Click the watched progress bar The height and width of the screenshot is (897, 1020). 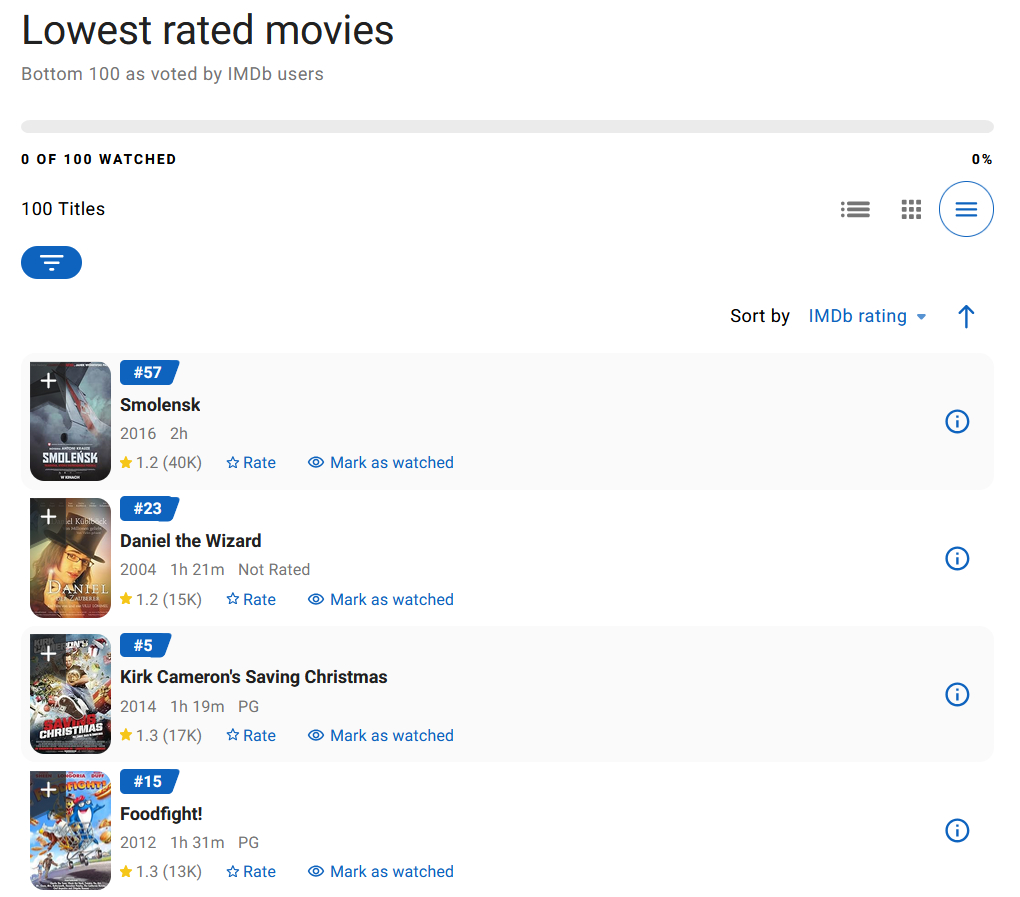coord(507,127)
